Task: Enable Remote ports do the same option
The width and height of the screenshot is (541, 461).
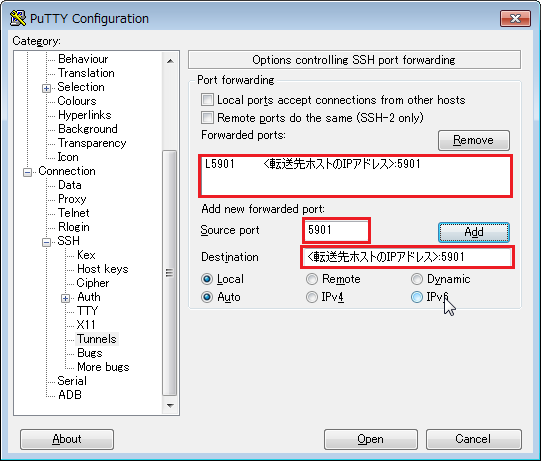Action: point(207,118)
